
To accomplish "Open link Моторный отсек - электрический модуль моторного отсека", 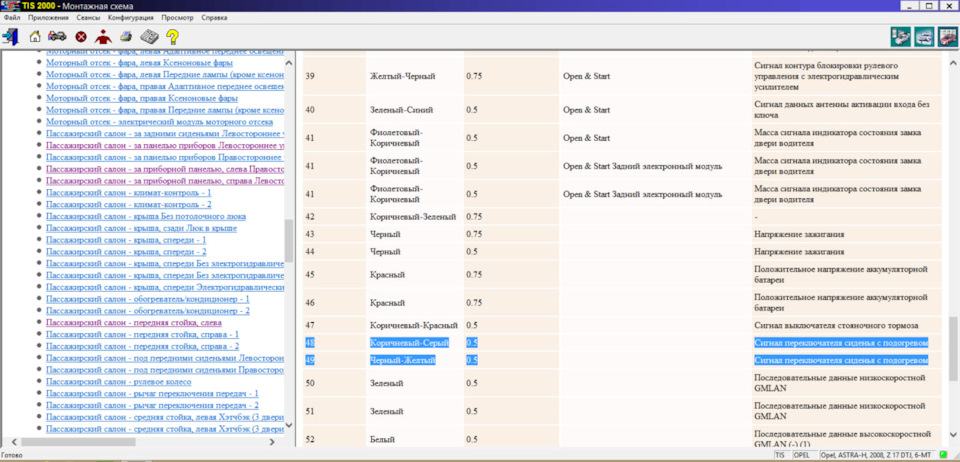I will tap(159, 122).
